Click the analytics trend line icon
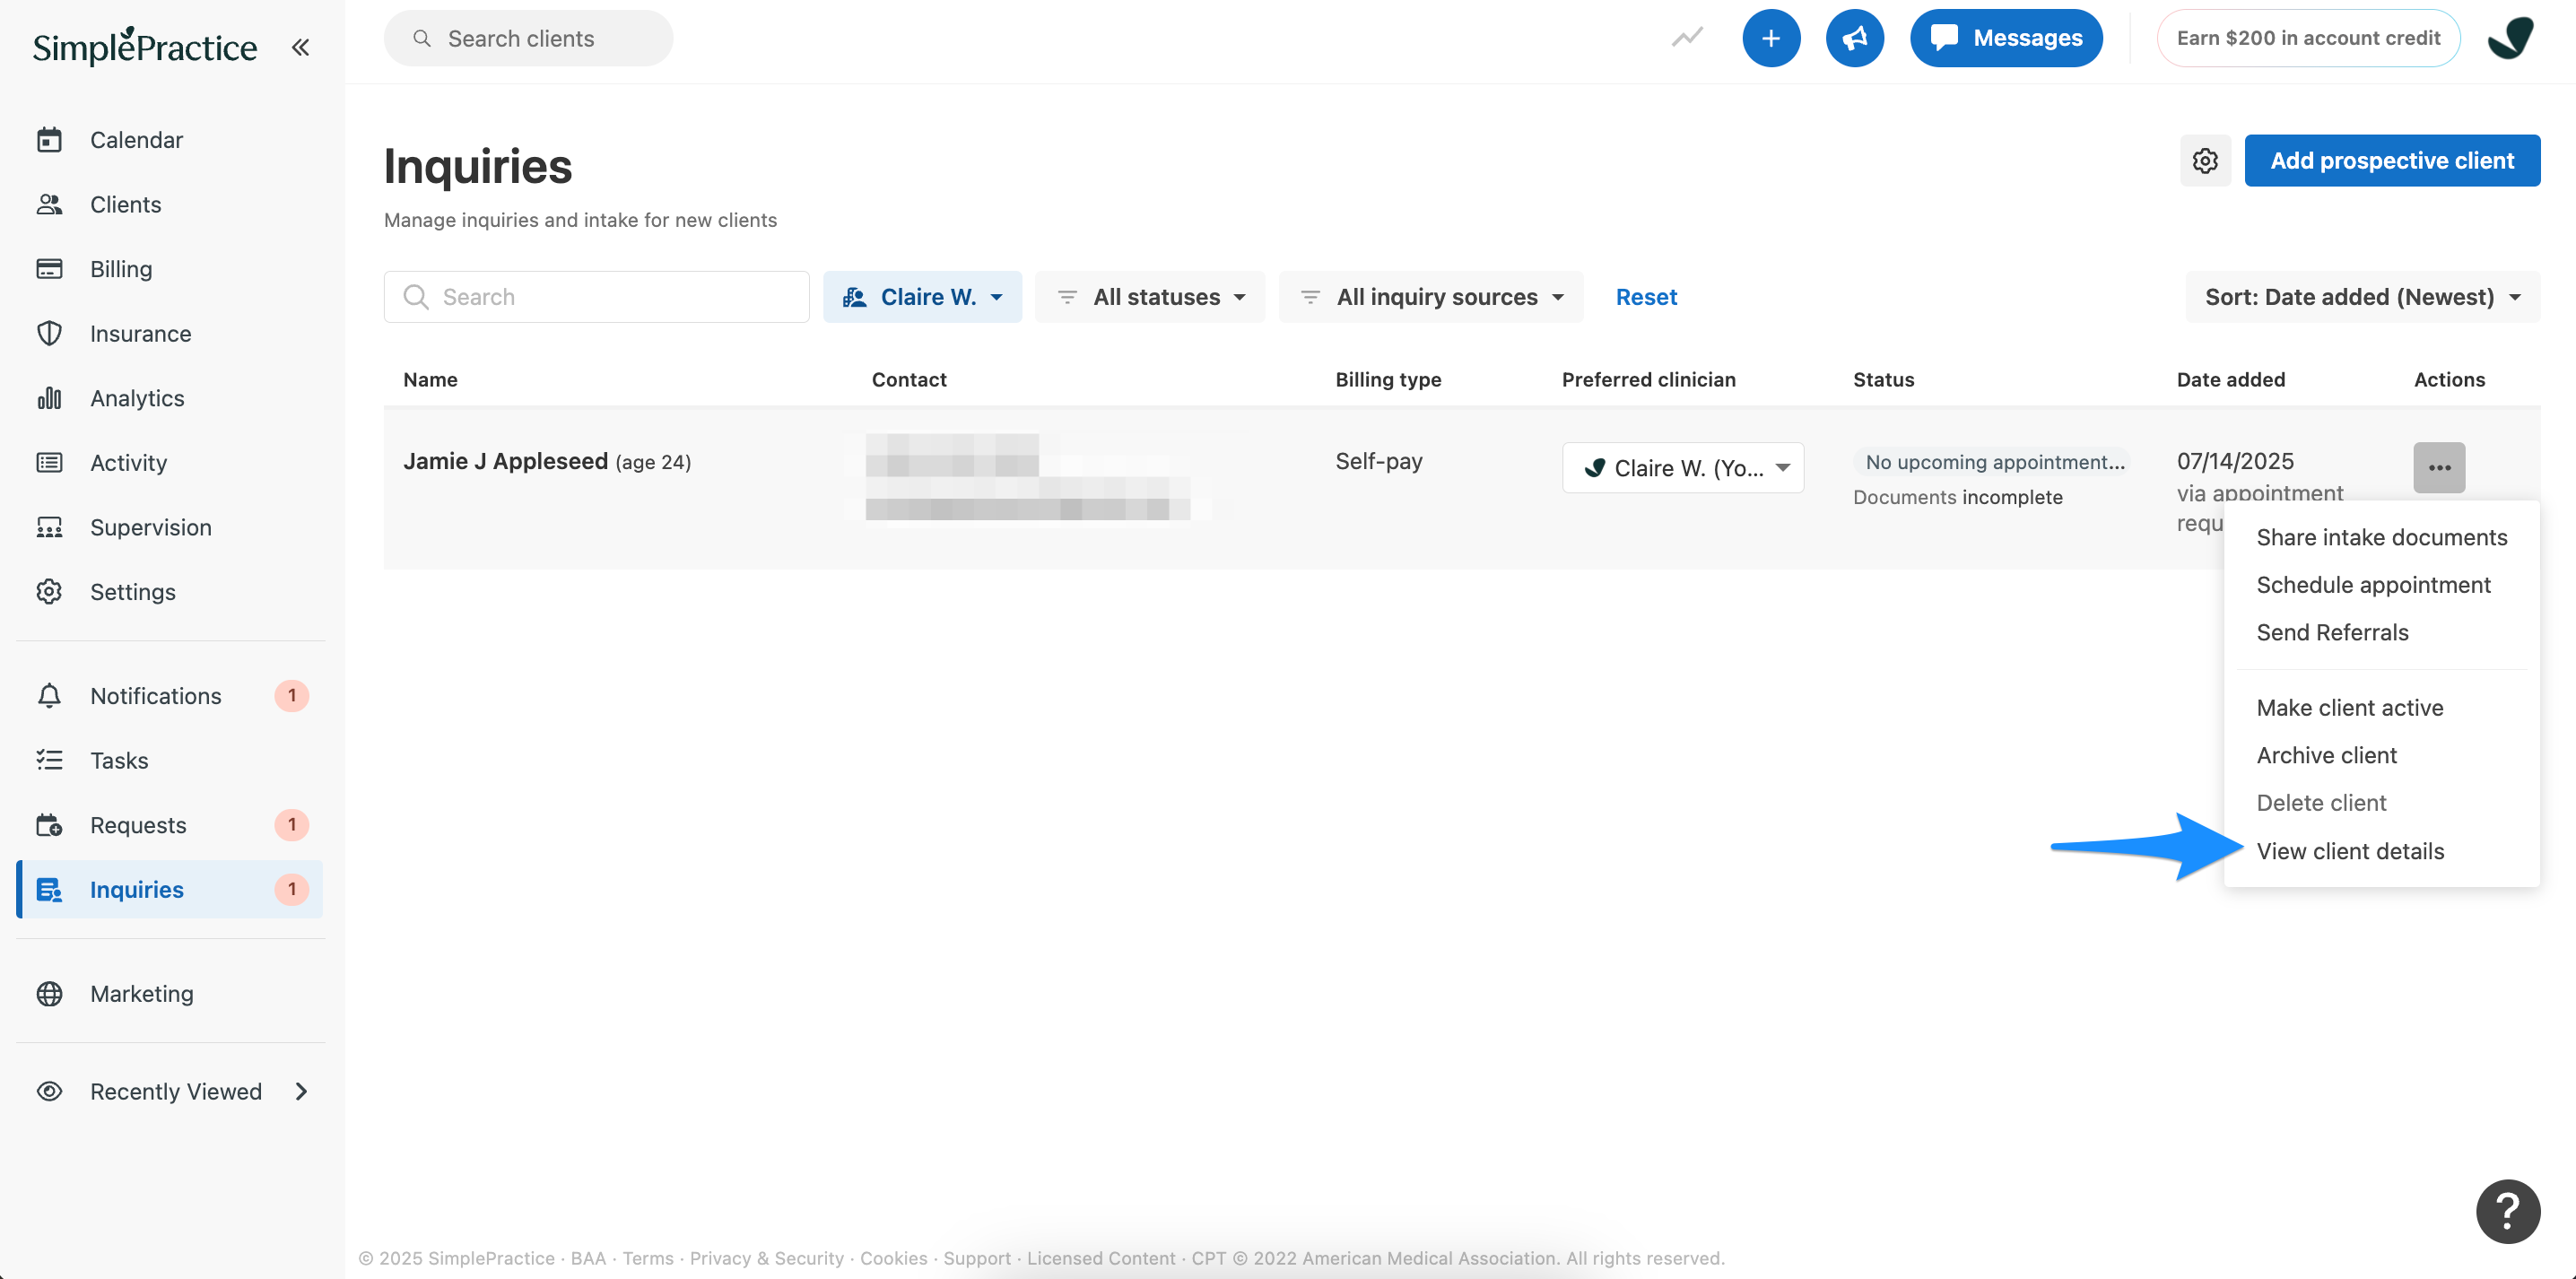 (1687, 38)
